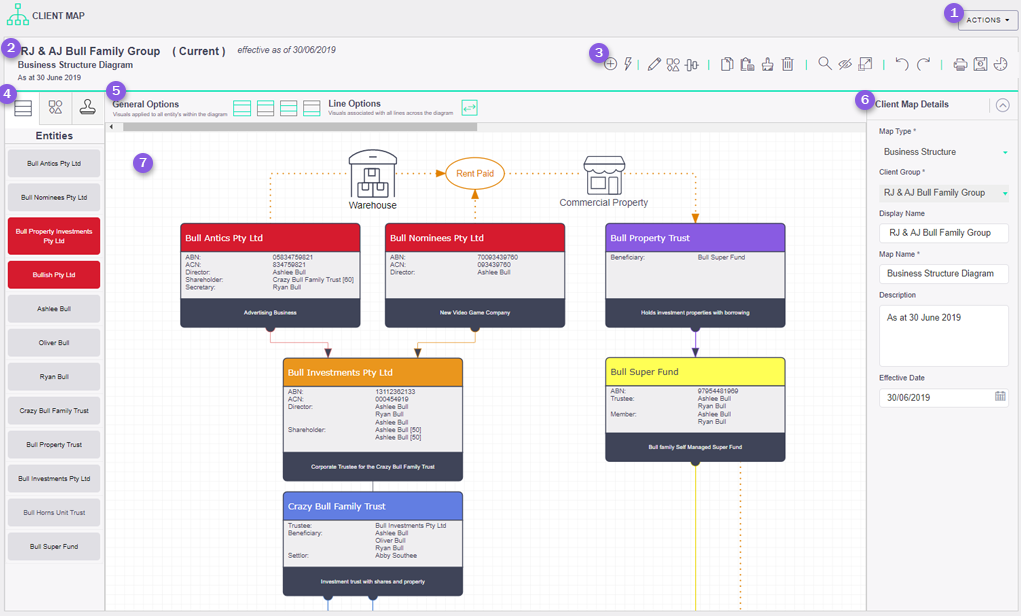Click the clock history icon
The image size is (1021, 616).
pyautogui.click(x=1001, y=64)
